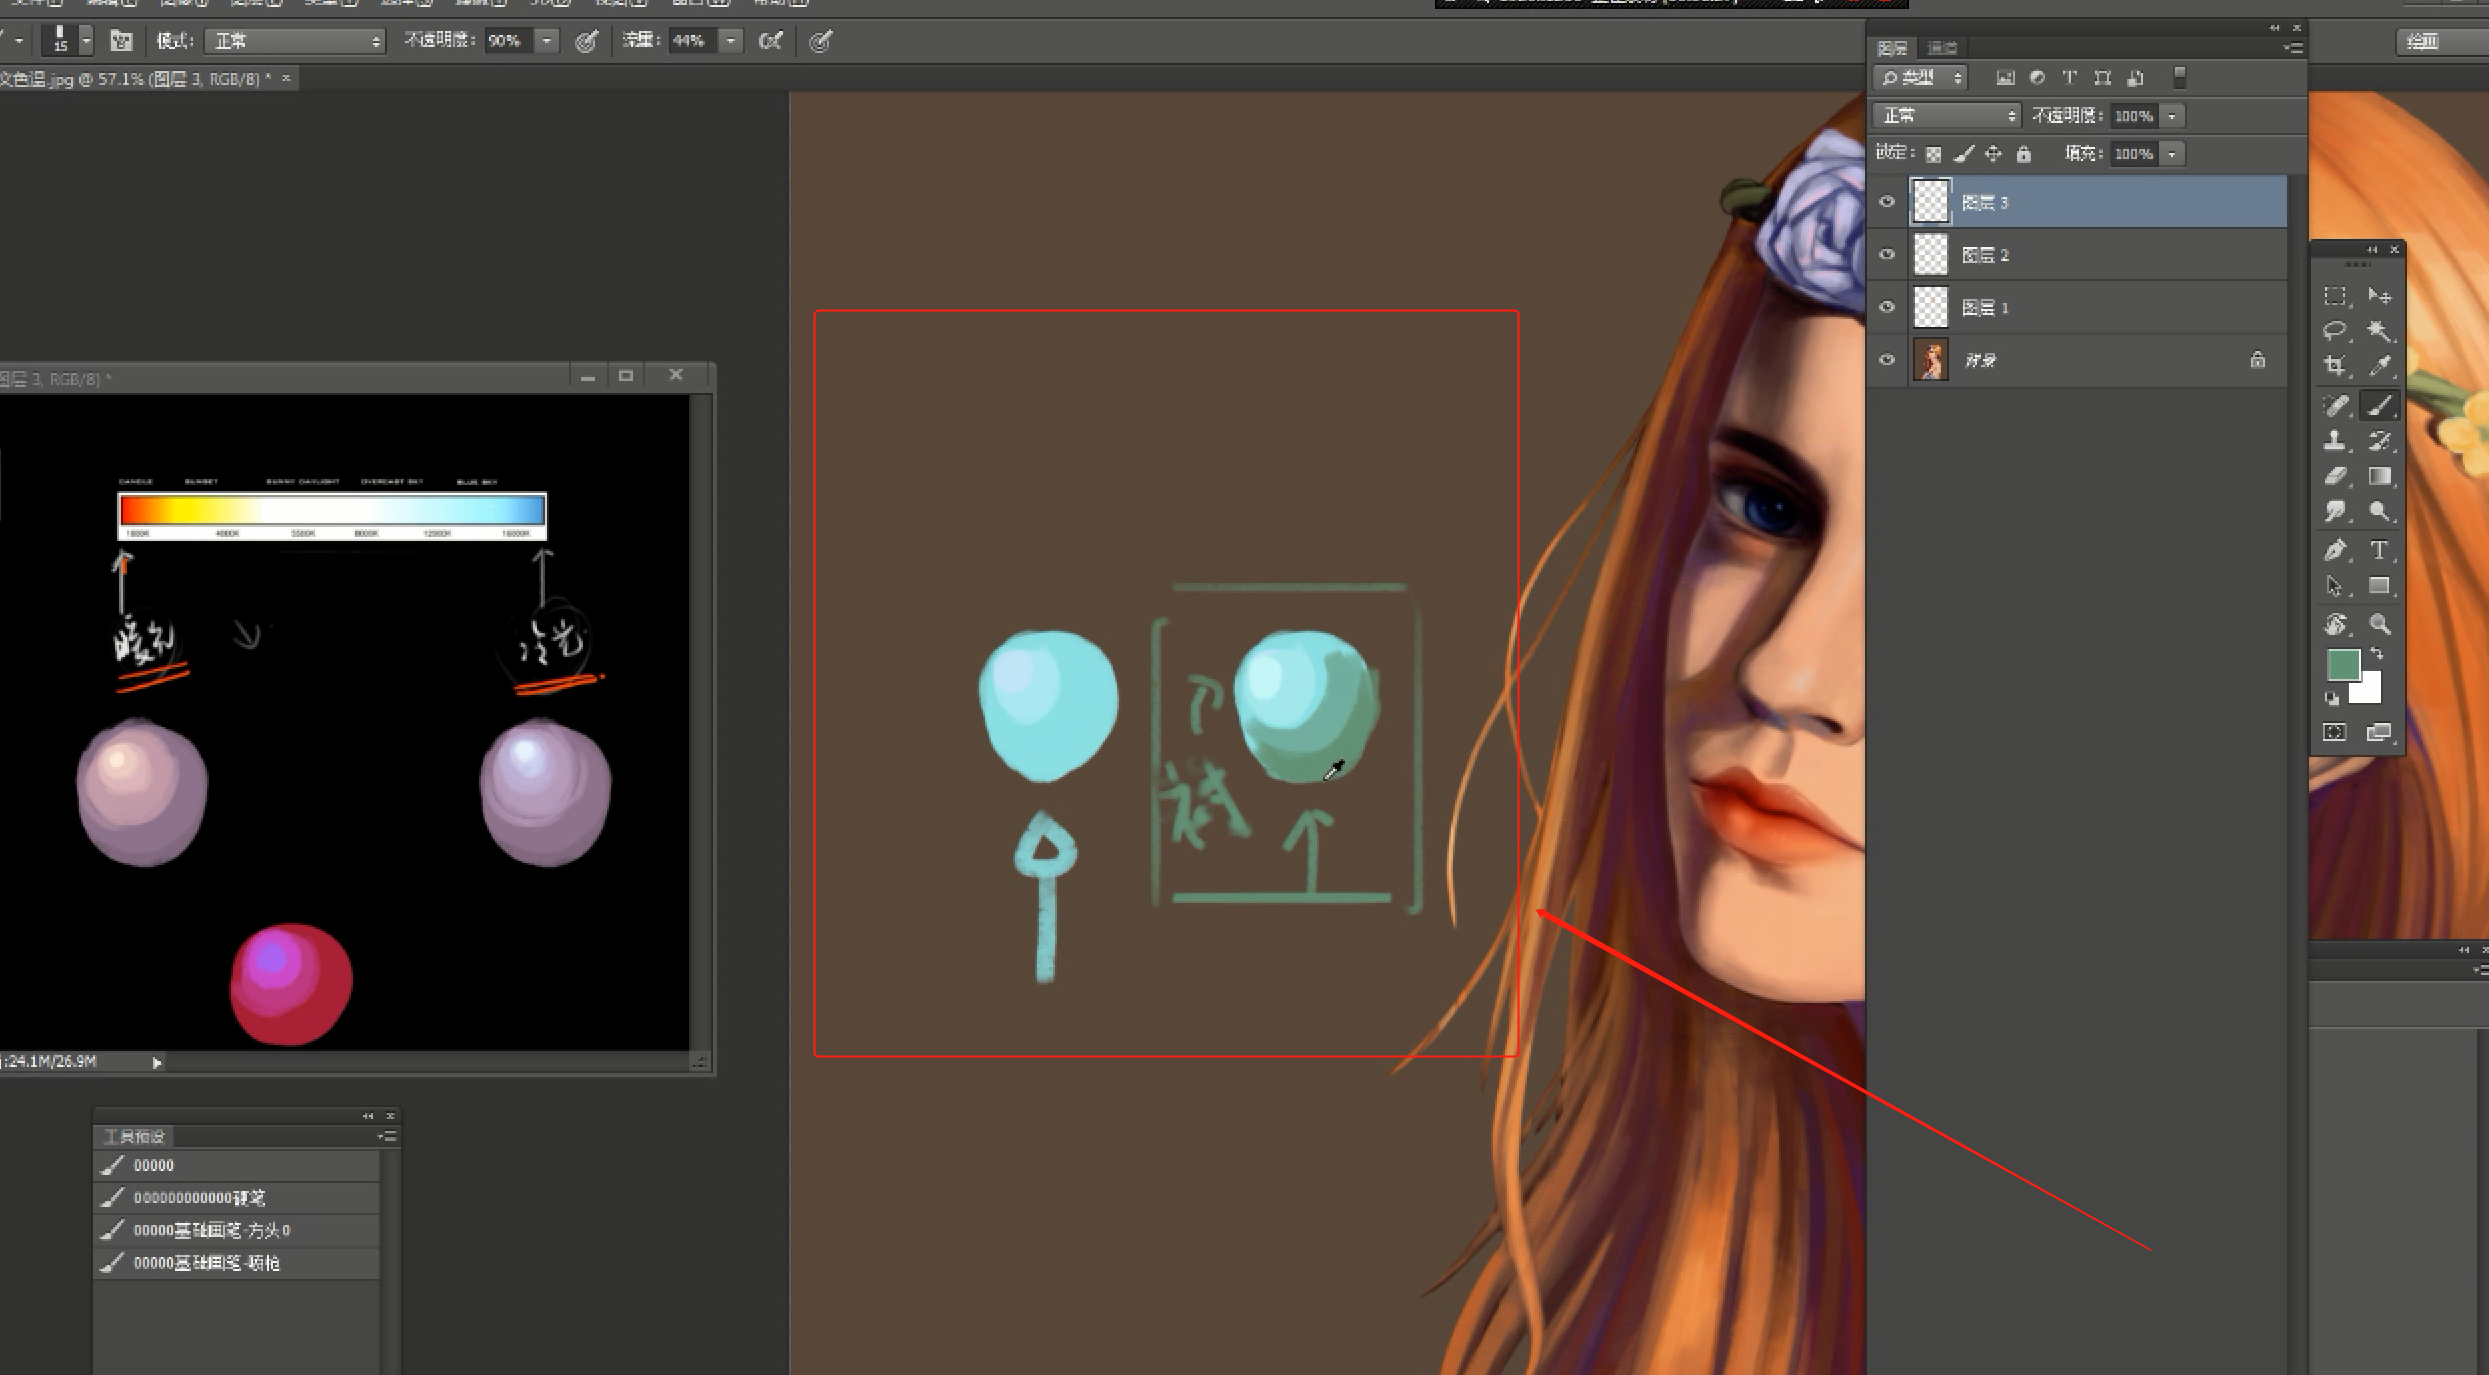Switch to the 通道 channels tab

pos(1941,48)
